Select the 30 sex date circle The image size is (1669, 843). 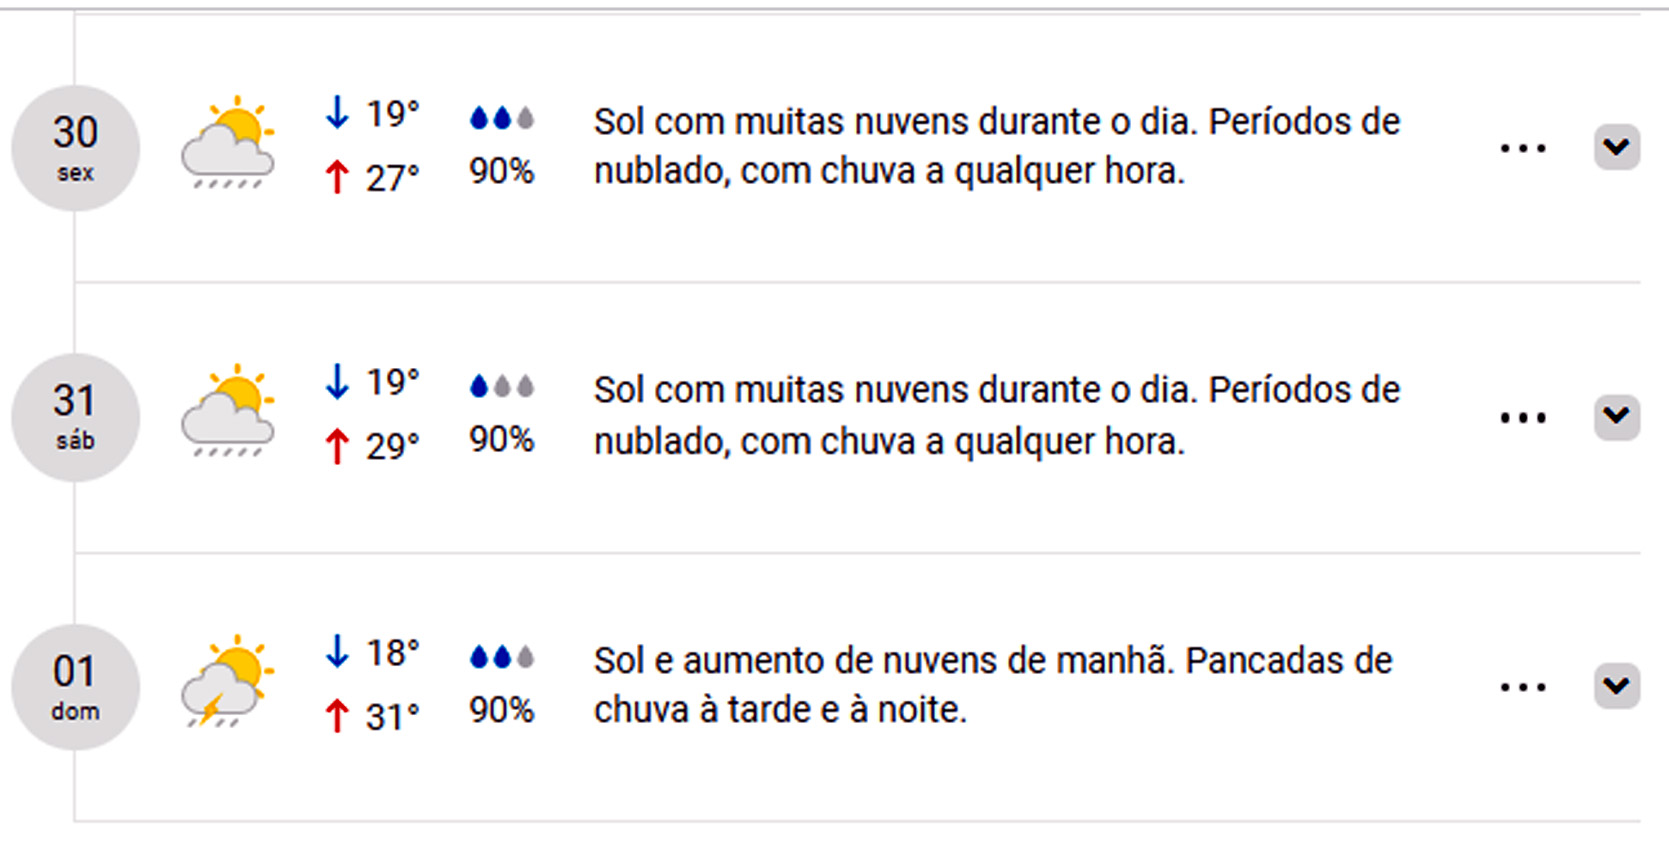pos(75,148)
